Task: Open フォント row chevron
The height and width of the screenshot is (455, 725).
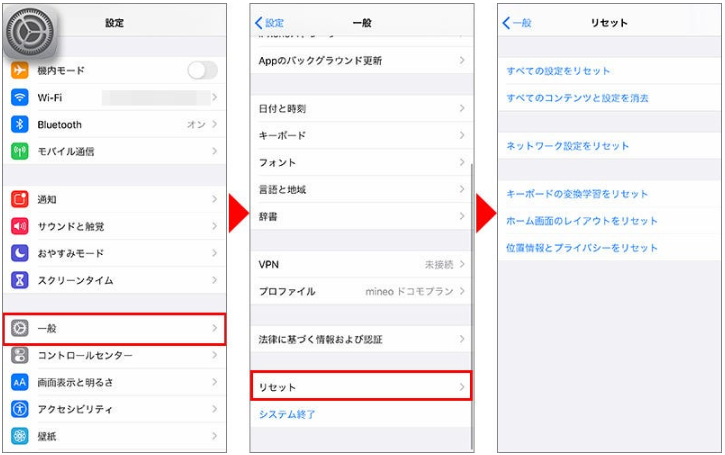Action: pos(461,162)
